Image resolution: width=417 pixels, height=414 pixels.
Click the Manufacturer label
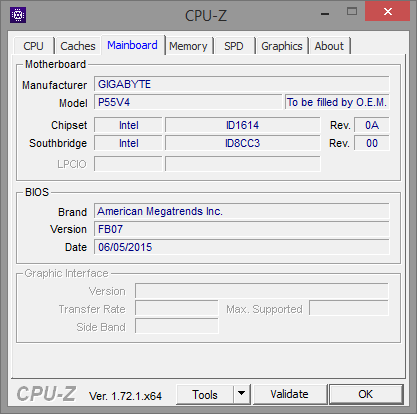click(x=55, y=85)
